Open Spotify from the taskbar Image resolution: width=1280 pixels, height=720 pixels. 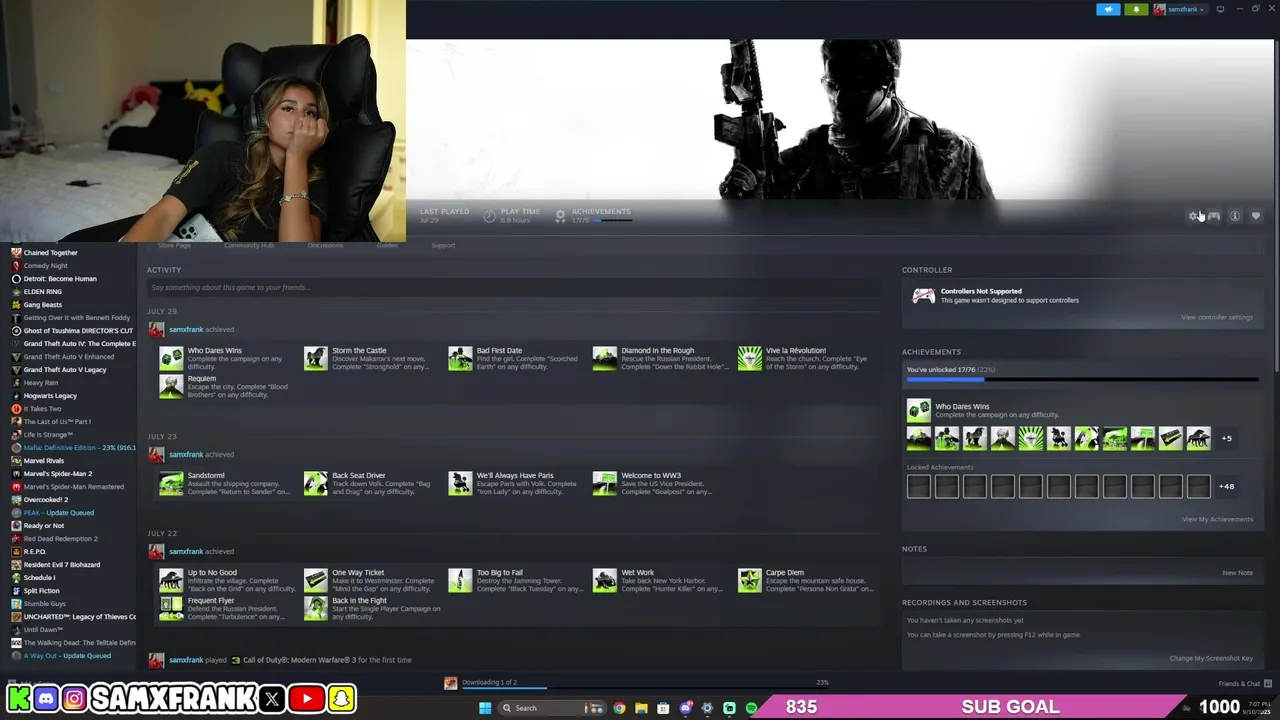pyautogui.click(x=751, y=708)
